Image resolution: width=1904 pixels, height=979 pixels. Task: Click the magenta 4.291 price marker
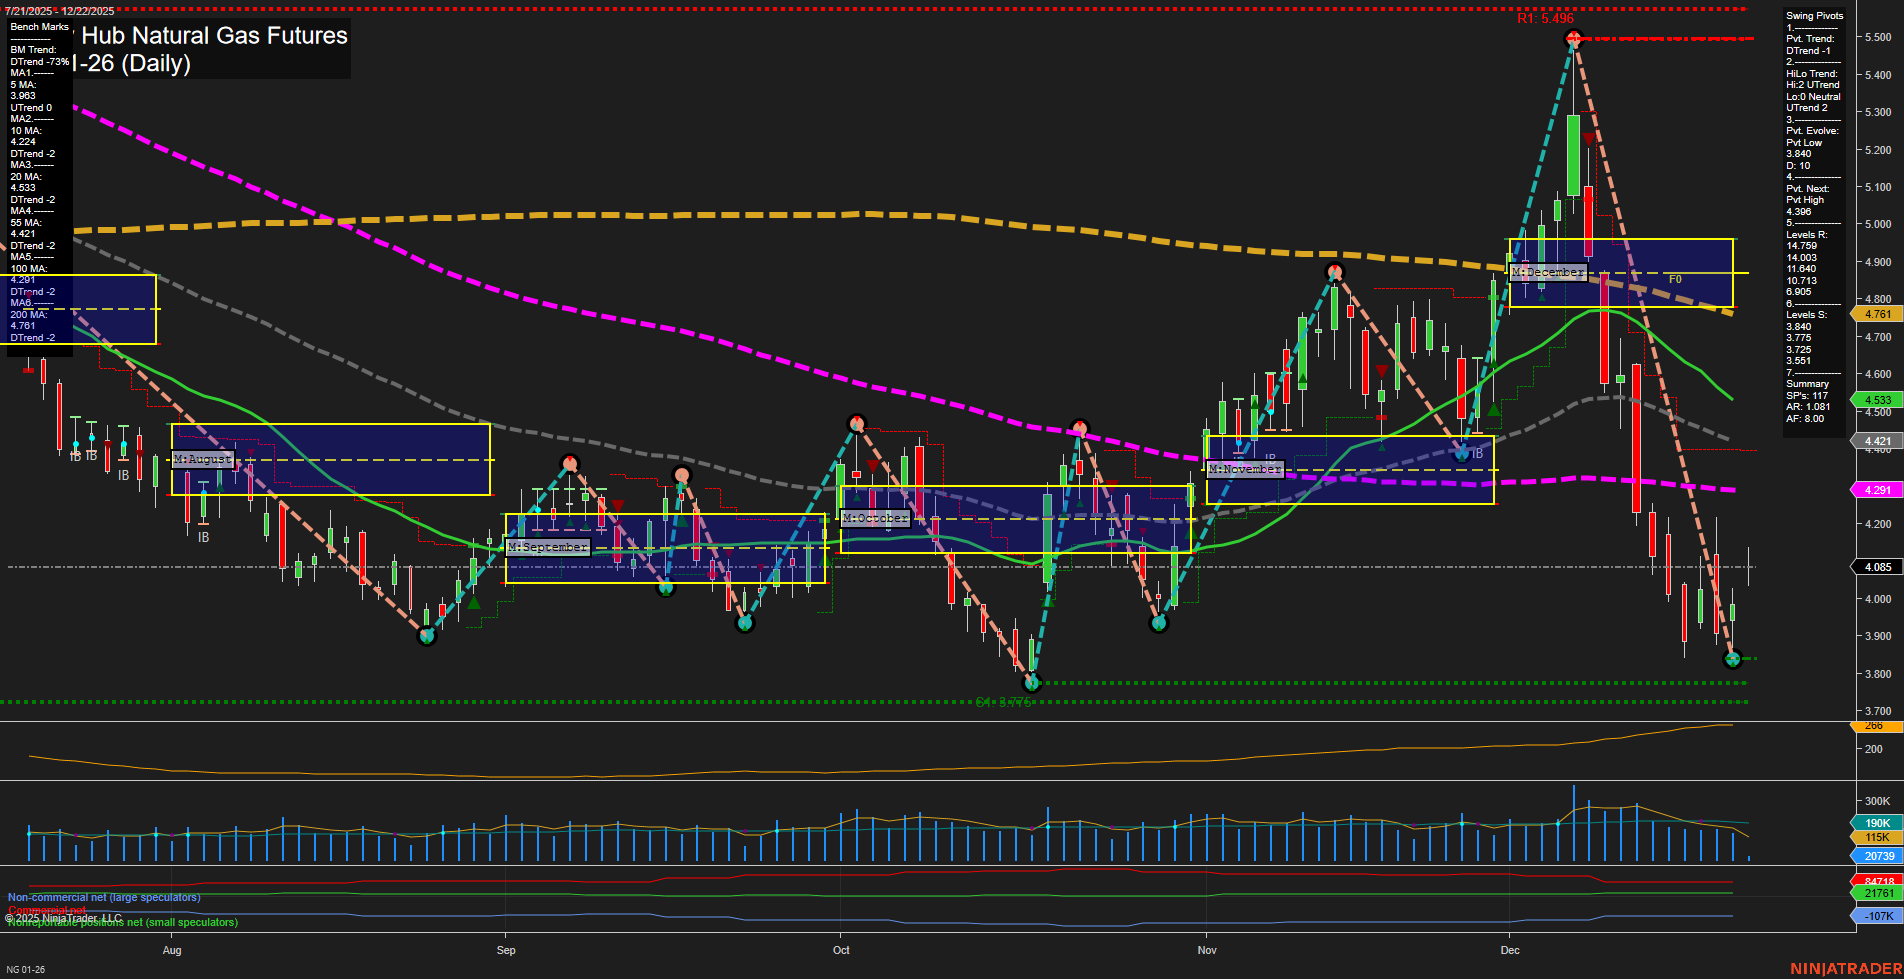[1876, 490]
